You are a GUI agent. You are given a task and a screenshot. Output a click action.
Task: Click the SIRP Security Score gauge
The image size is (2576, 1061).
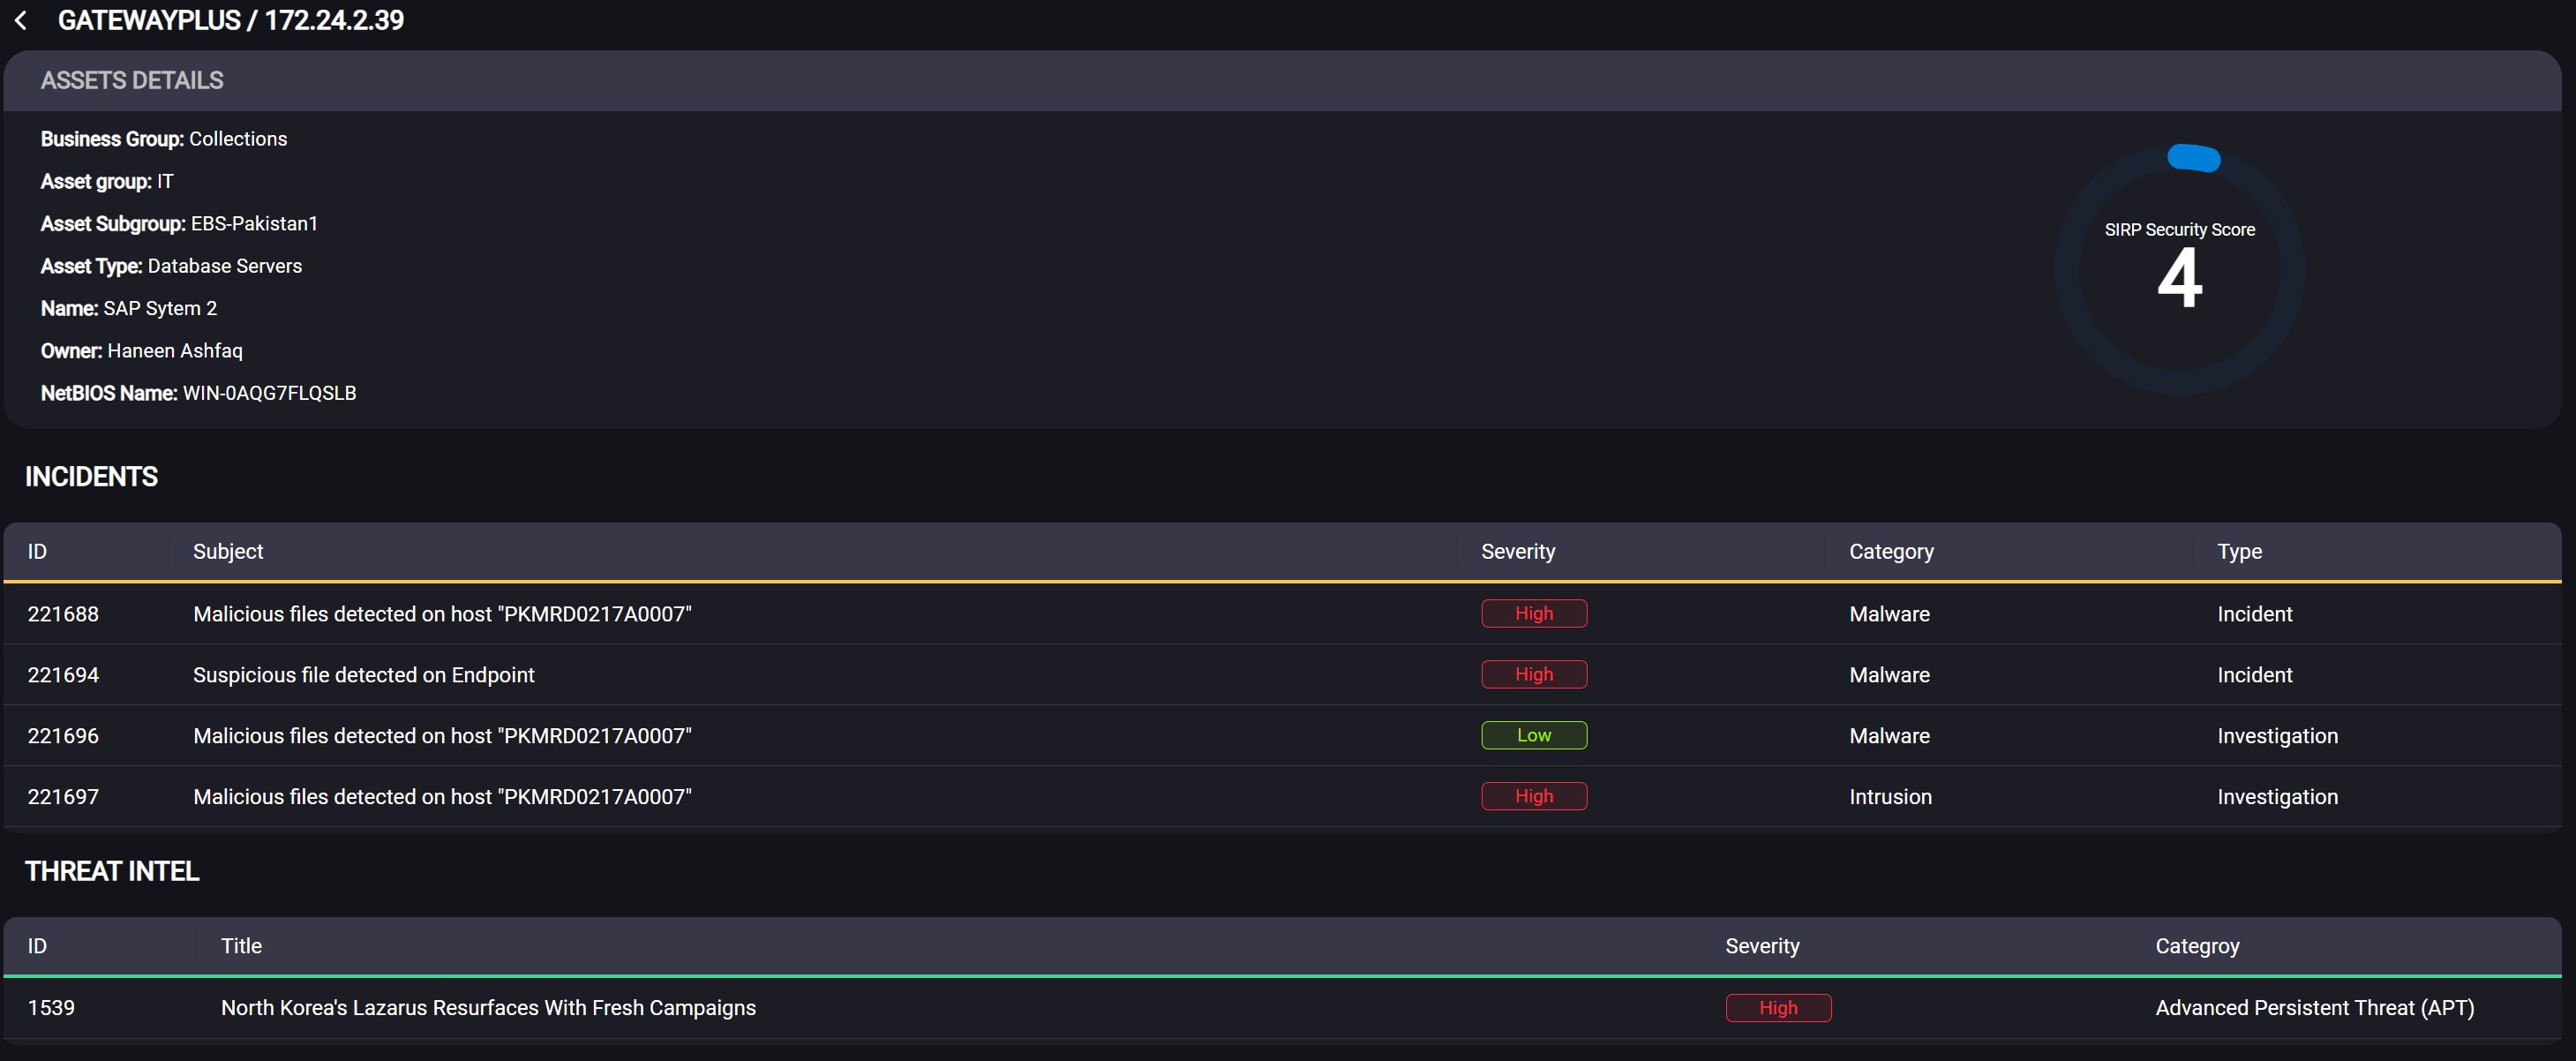[2180, 270]
